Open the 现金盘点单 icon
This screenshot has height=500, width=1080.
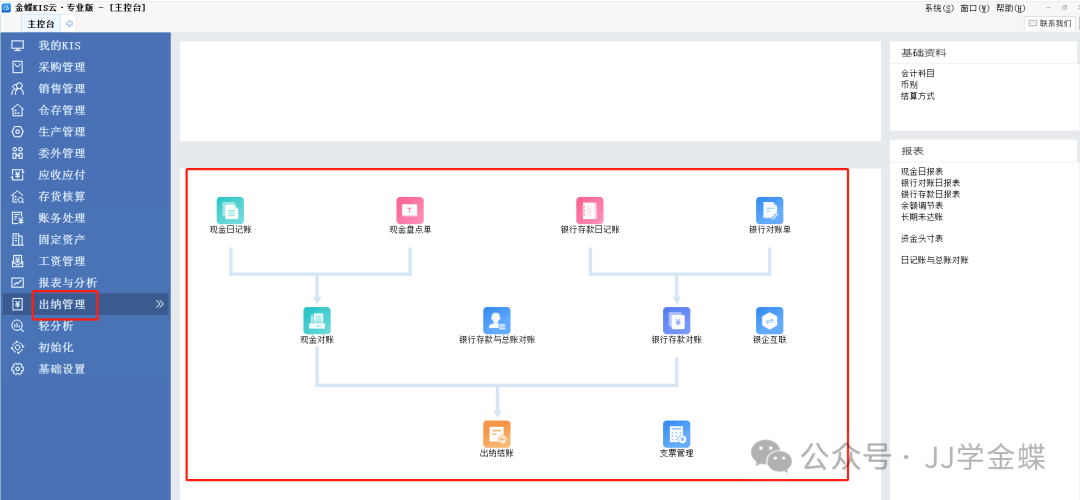pos(410,210)
